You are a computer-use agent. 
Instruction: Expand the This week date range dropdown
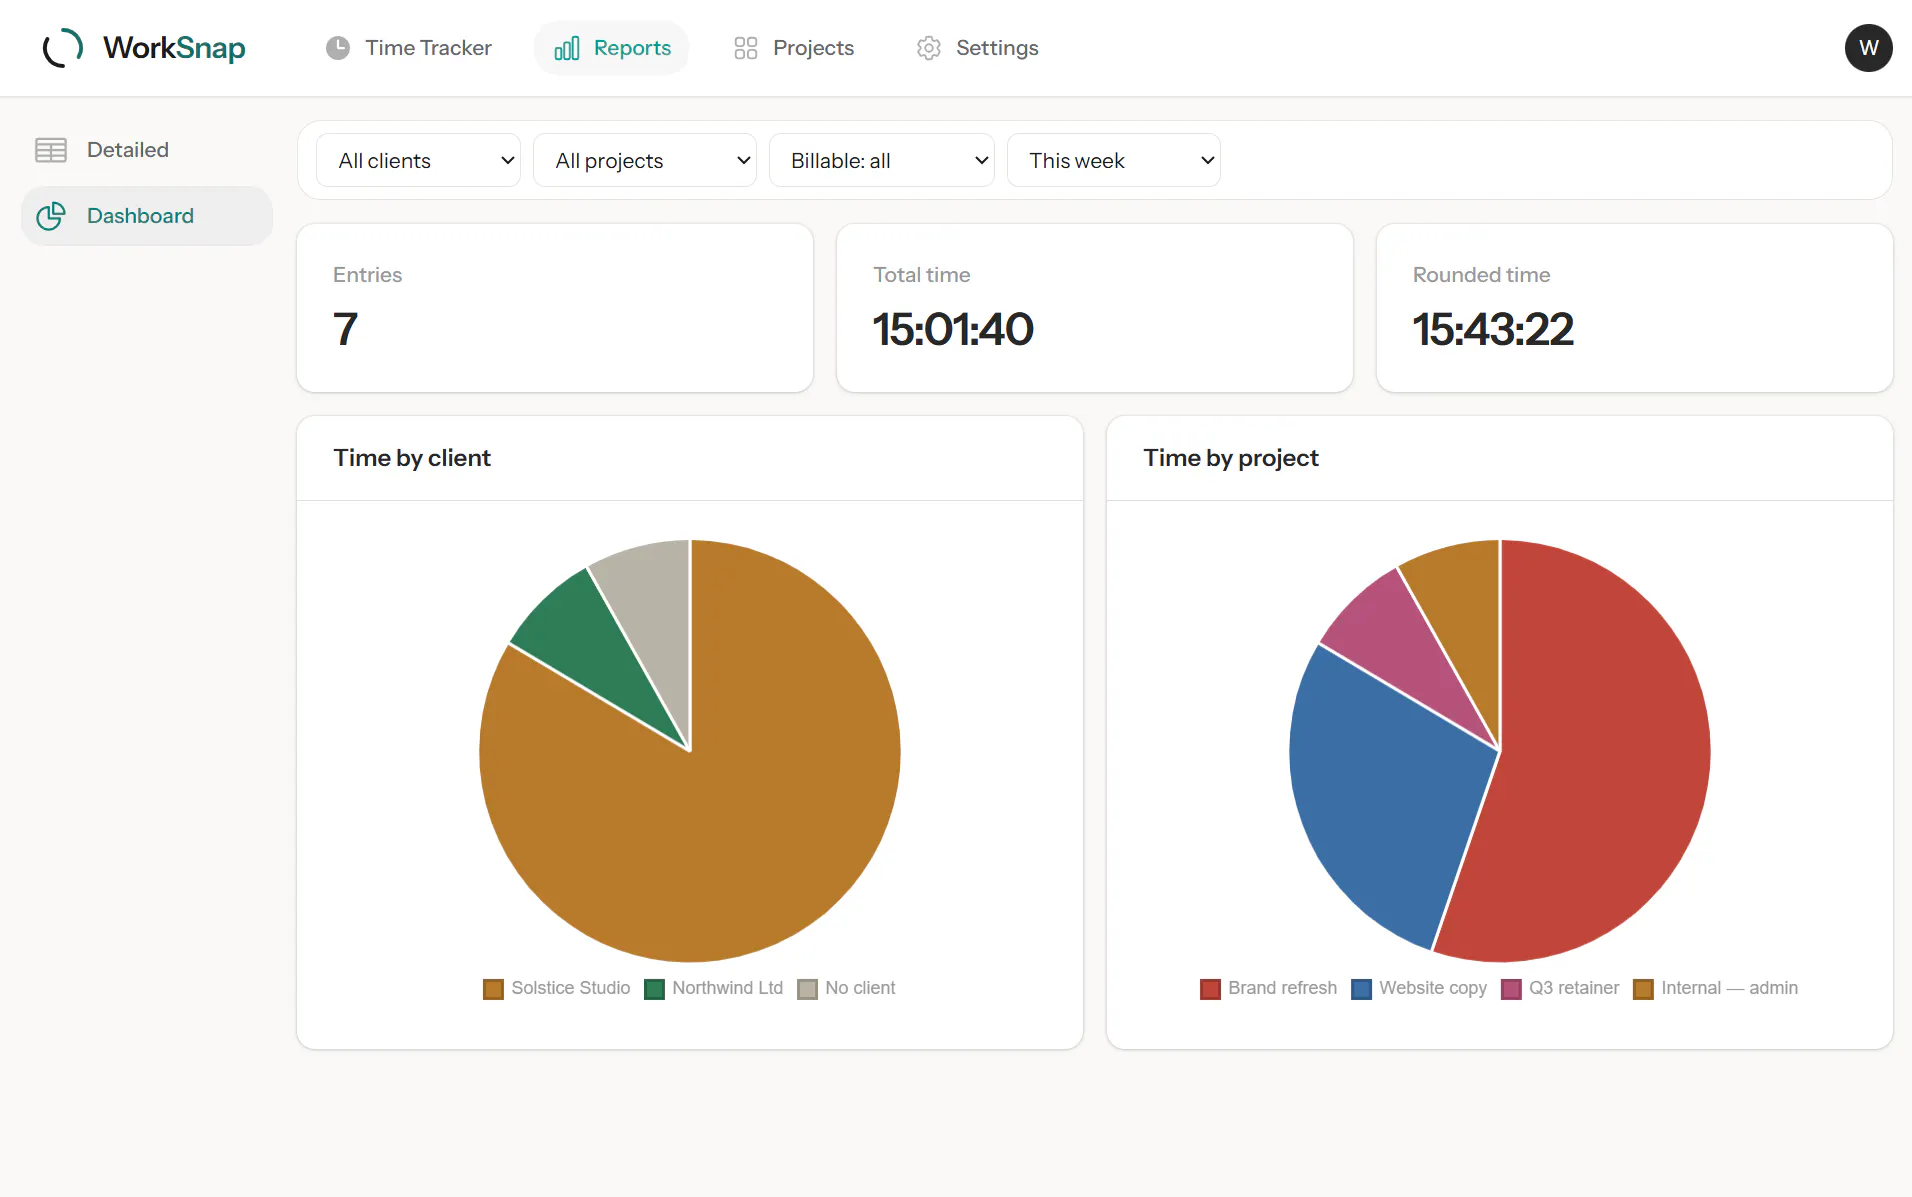click(x=1114, y=160)
